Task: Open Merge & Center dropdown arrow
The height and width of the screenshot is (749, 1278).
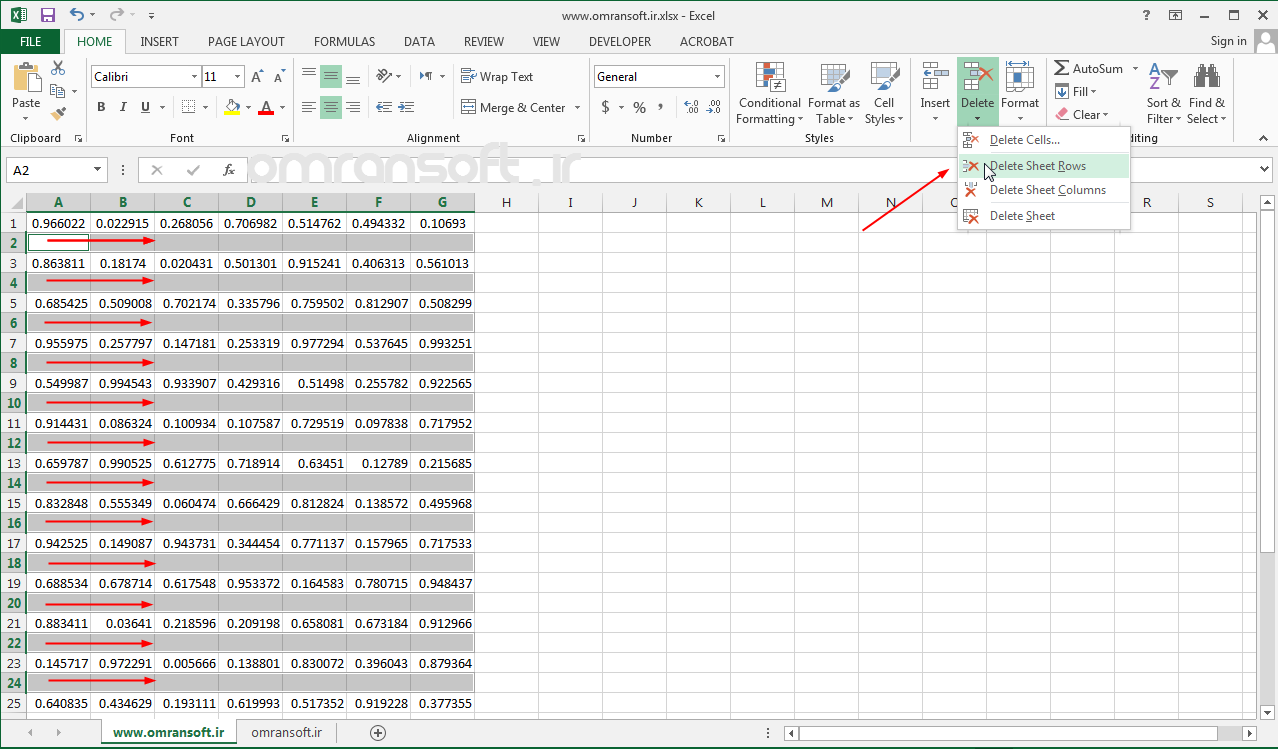Action: tap(576, 107)
